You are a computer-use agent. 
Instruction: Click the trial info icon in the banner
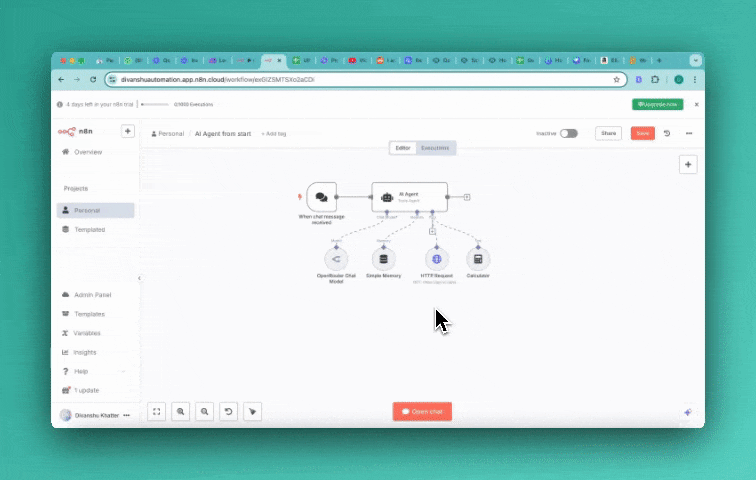coord(60,104)
